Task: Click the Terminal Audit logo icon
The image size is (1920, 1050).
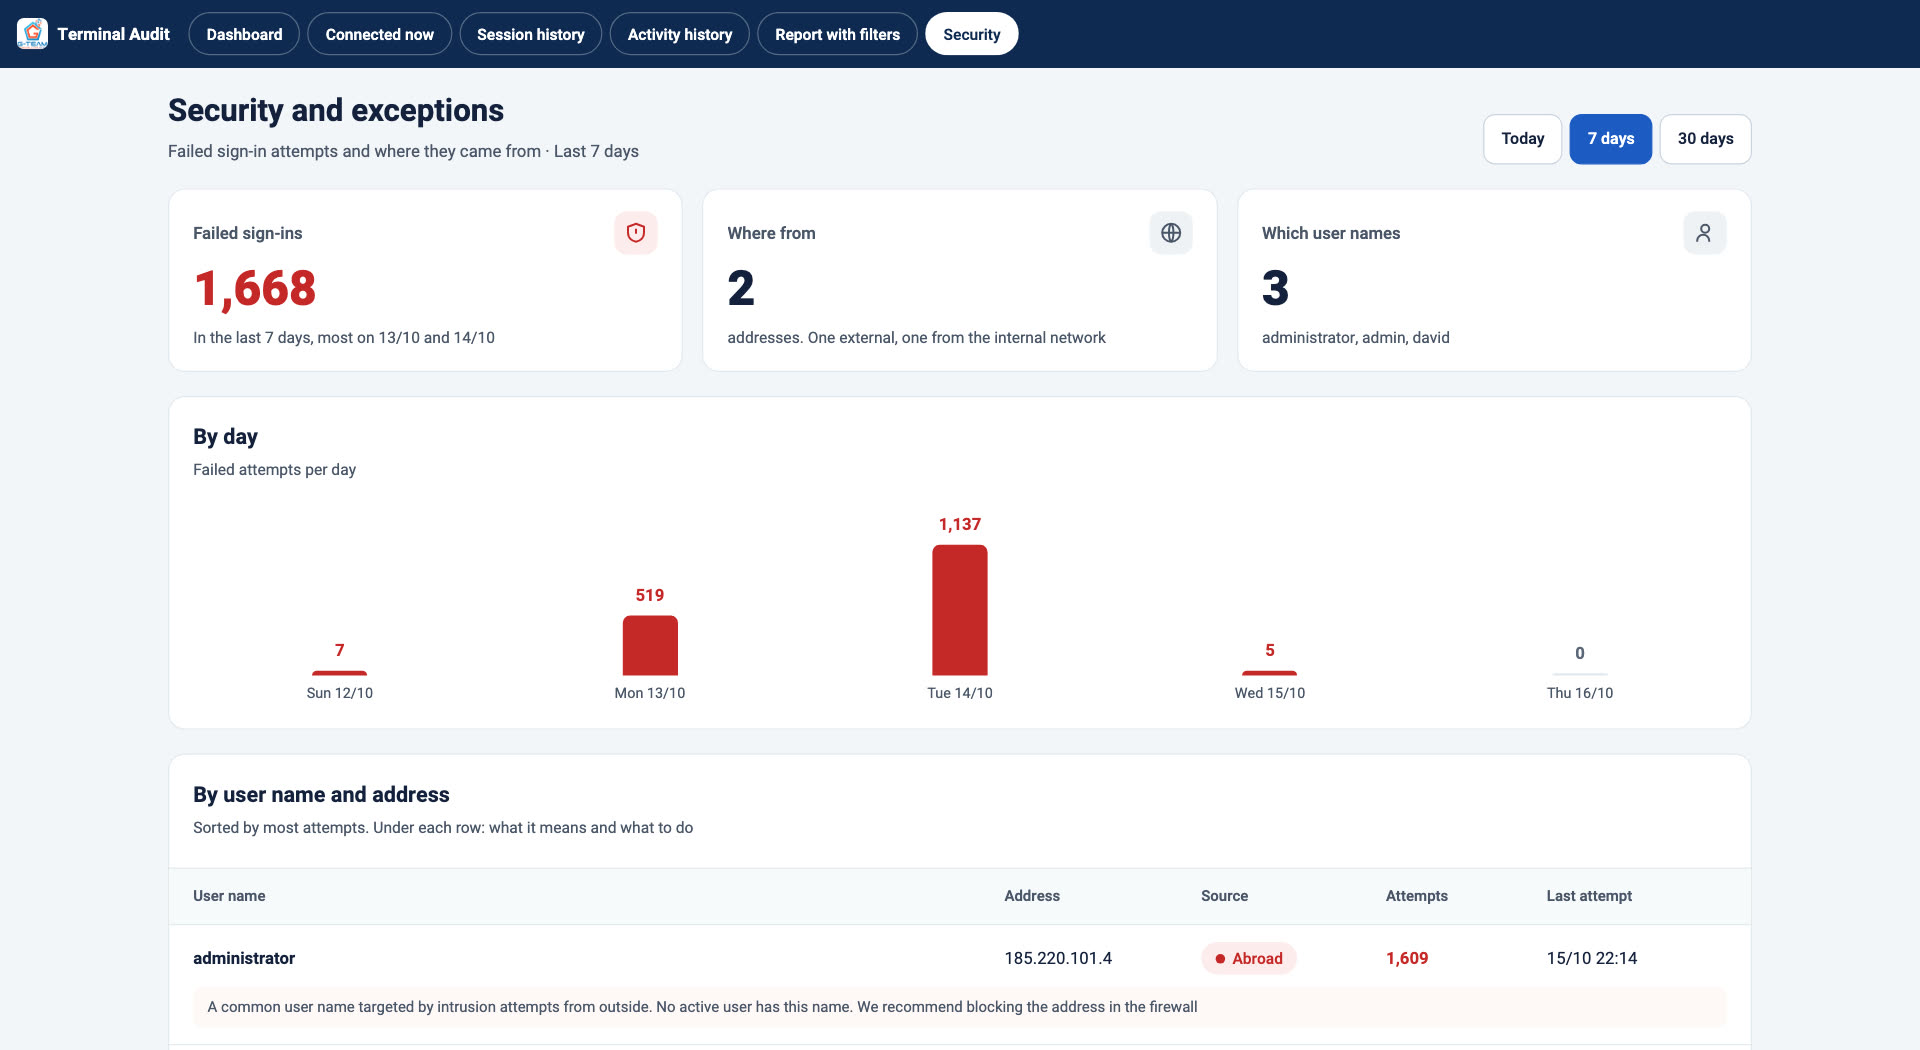Action: click(32, 34)
